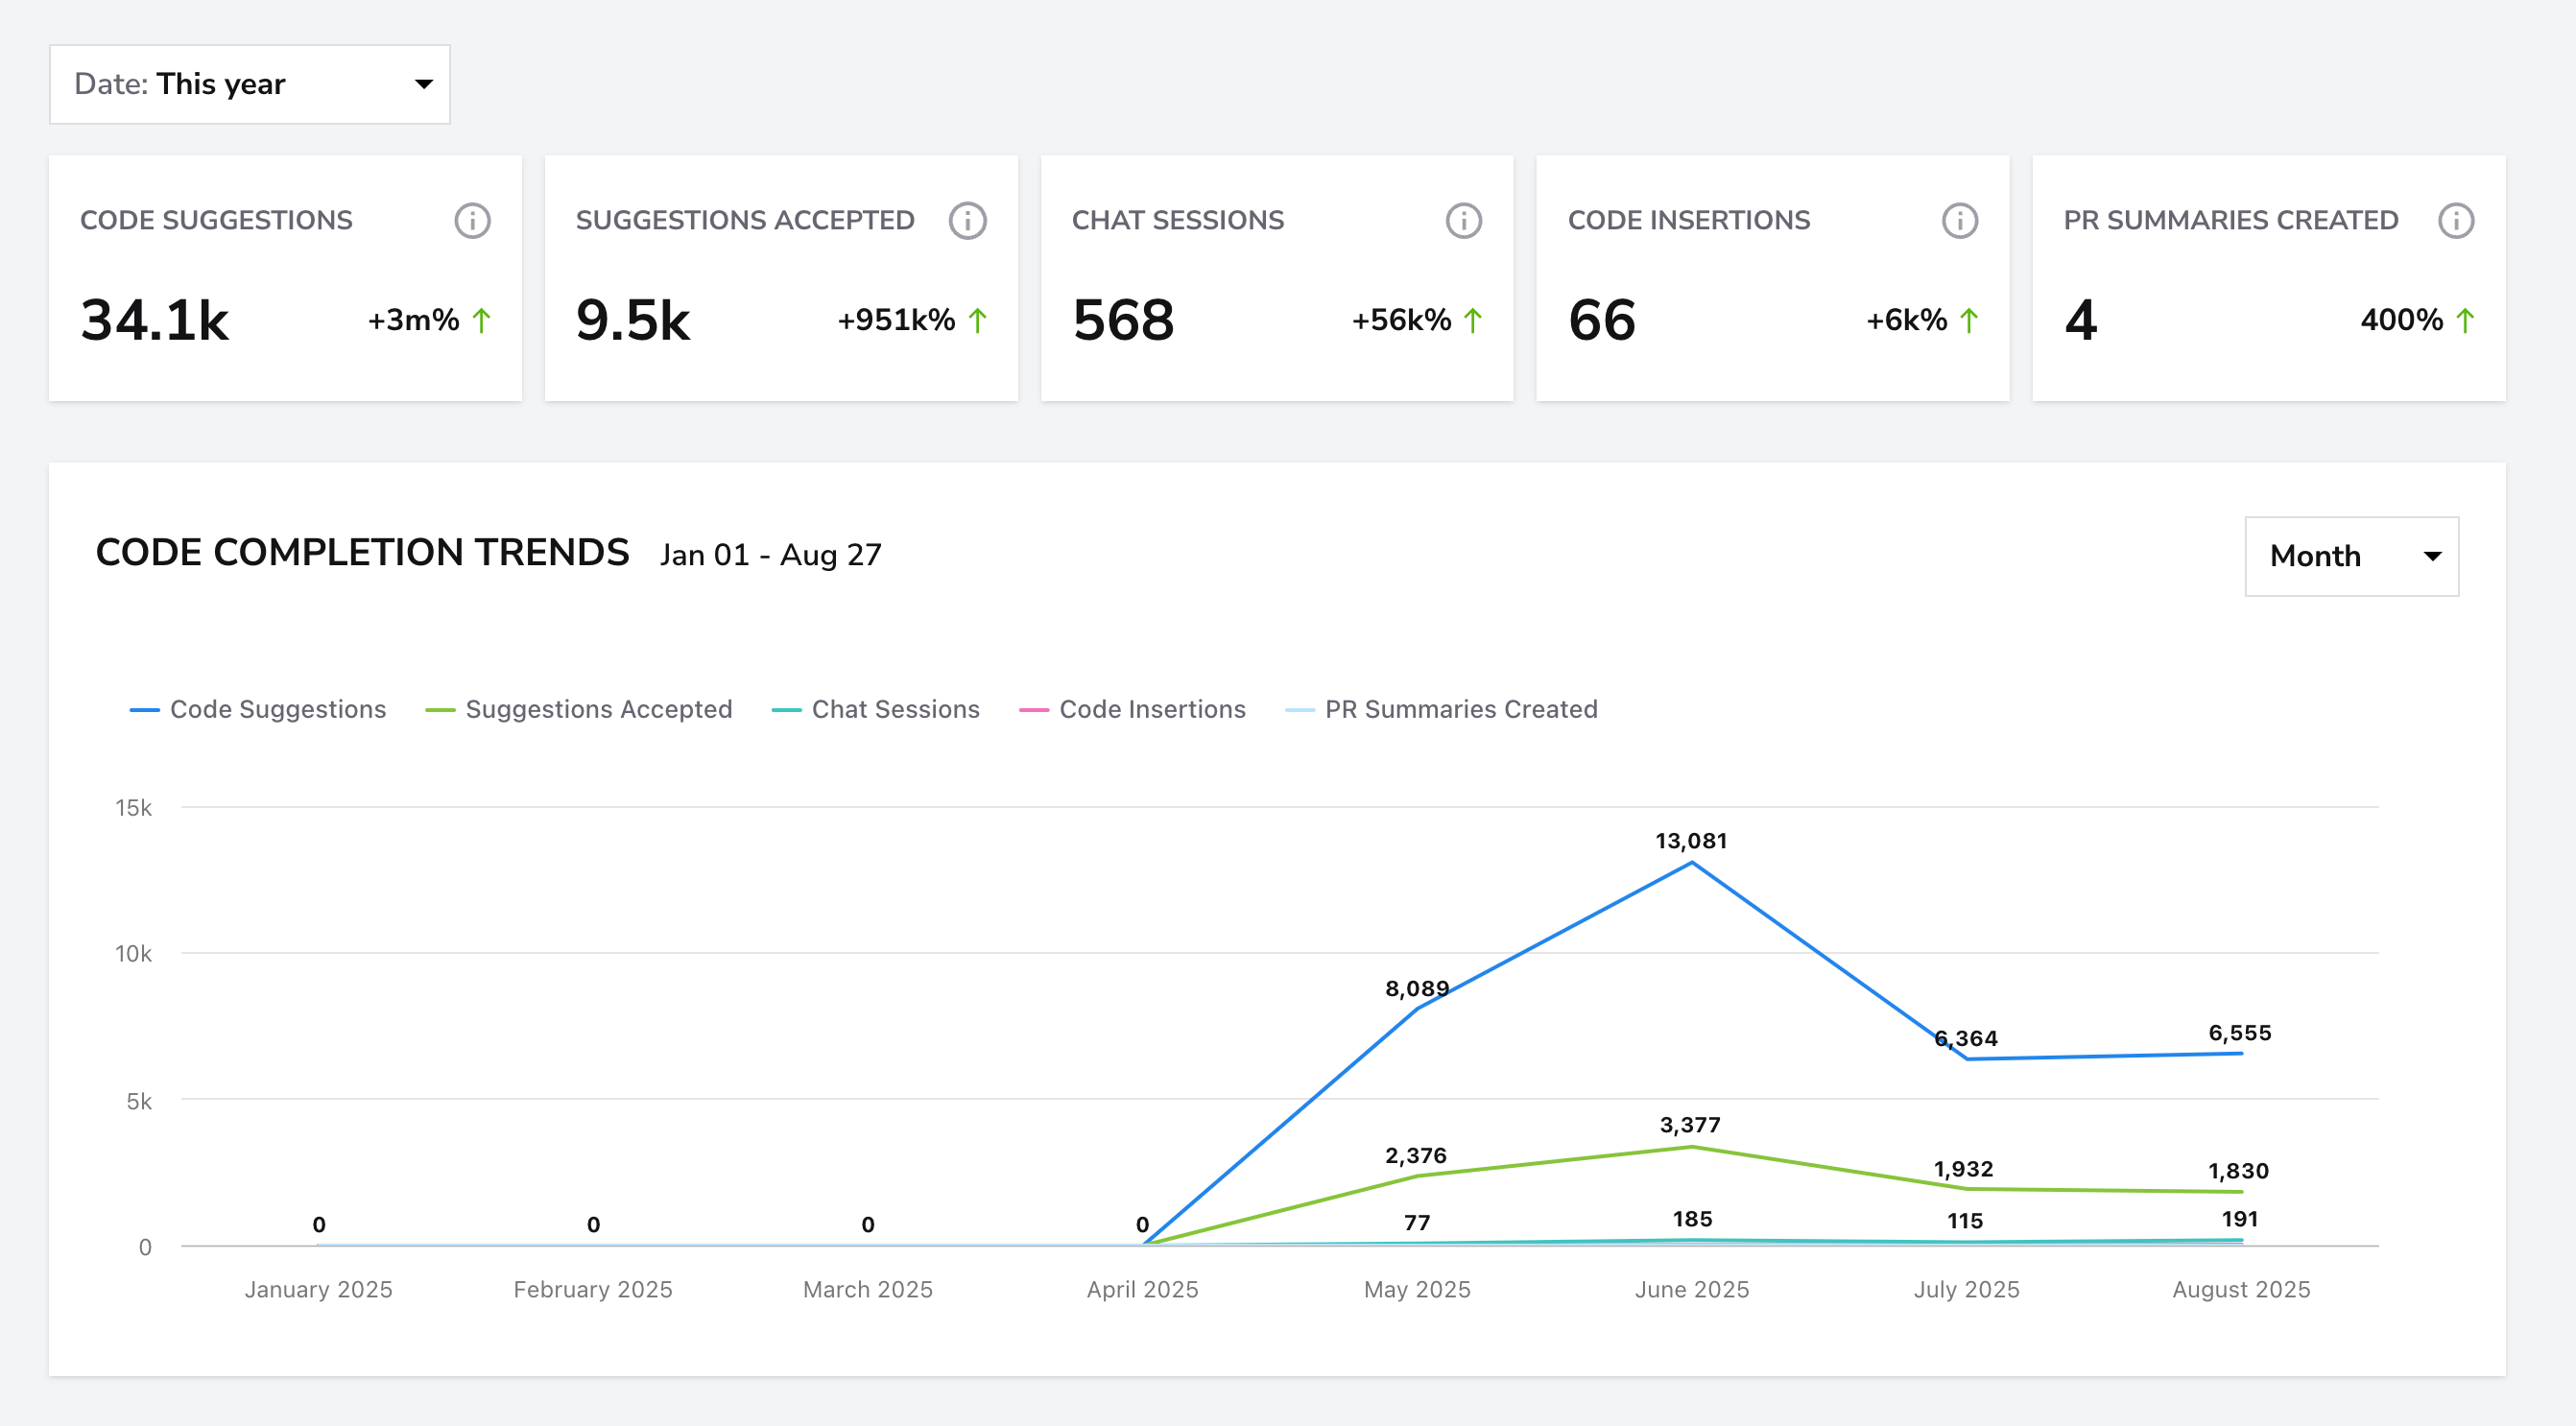Click the 3,377 June accepted data label
Image resolution: width=2576 pixels, height=1426 pixels.
pos(1690,1125)
